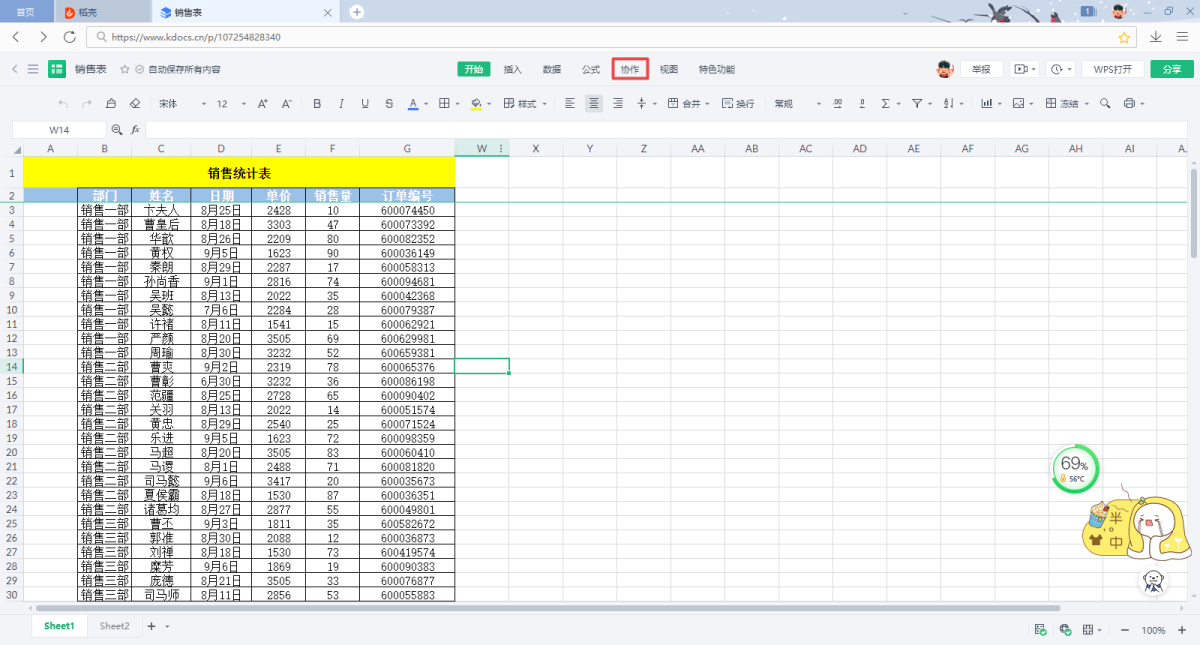Open the 宋体 font name dropdown
The width and height of the screenshot is (1200, 645).
(x=182, y=103)
